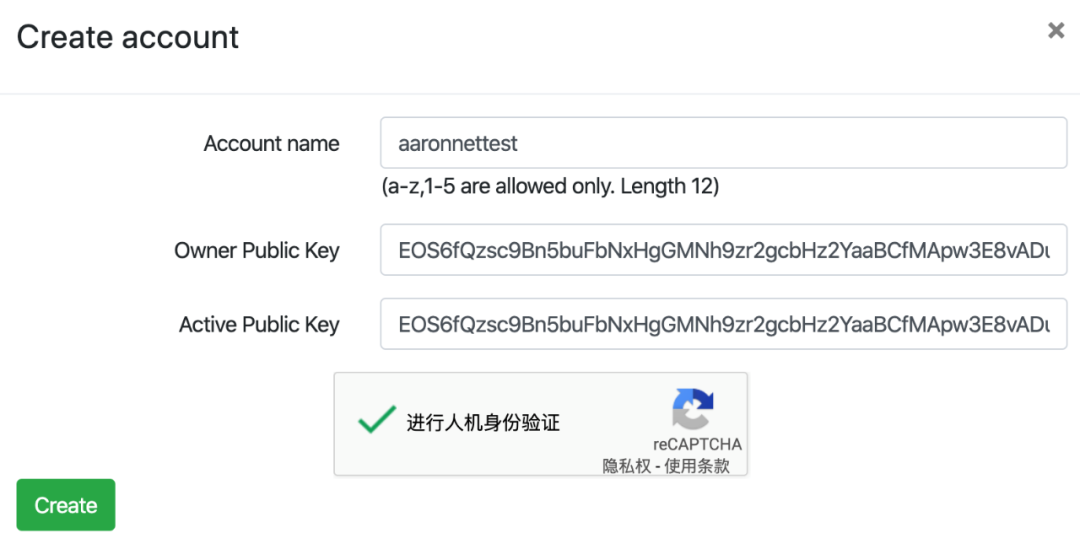Click the green reCAPTCHA checkmark
The height and width of the screenshot is (544, 1080).
(376, 421)
